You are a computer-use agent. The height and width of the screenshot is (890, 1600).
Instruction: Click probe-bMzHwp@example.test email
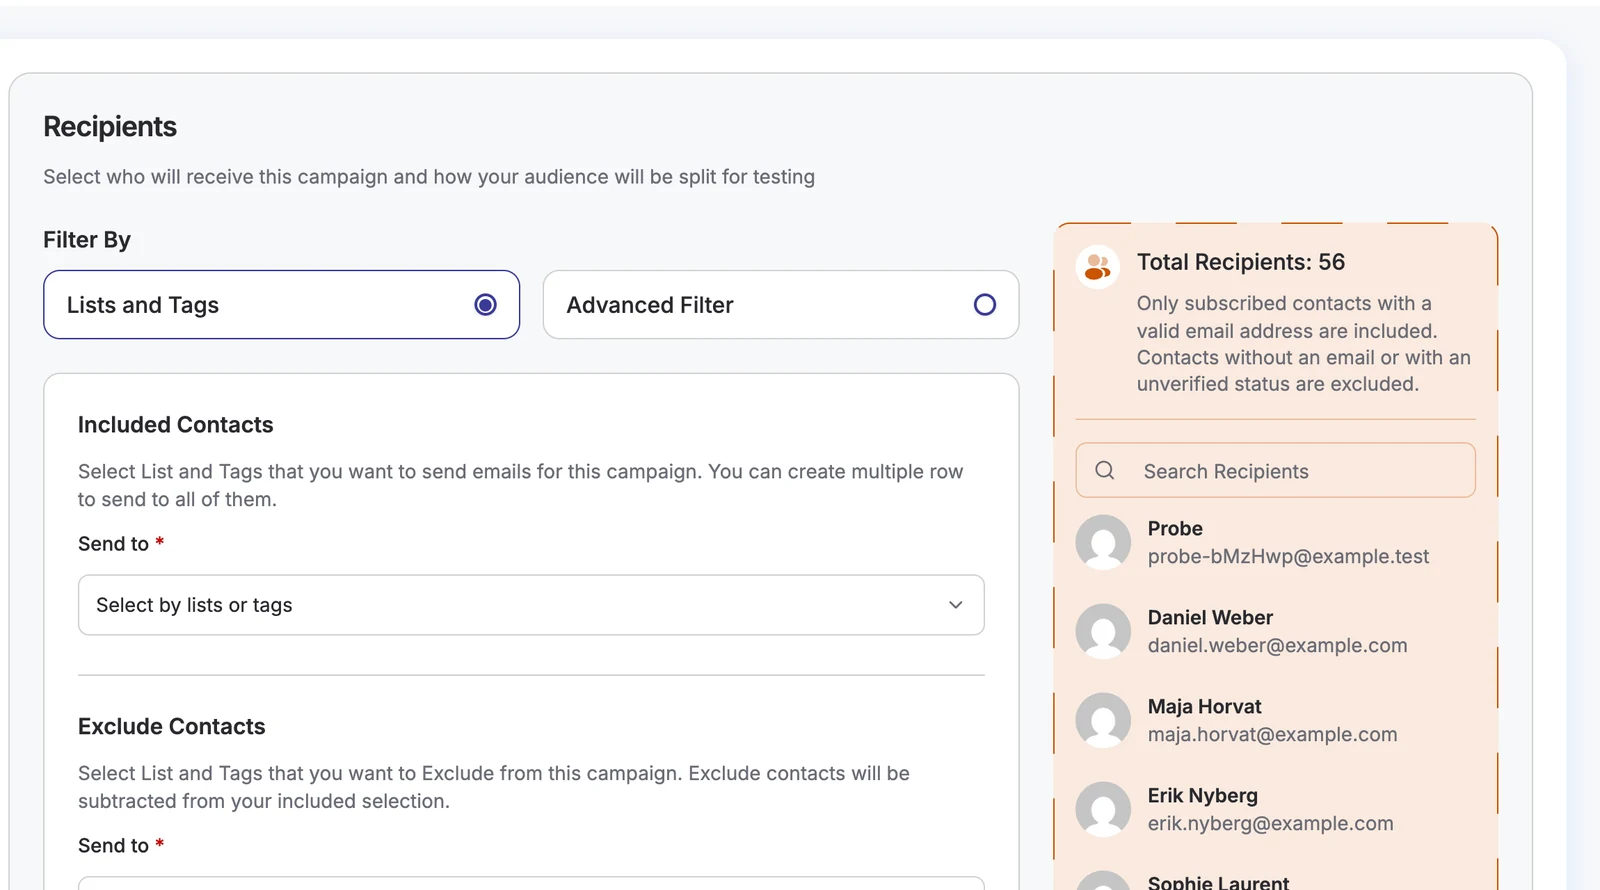[x=1288, y=557]
